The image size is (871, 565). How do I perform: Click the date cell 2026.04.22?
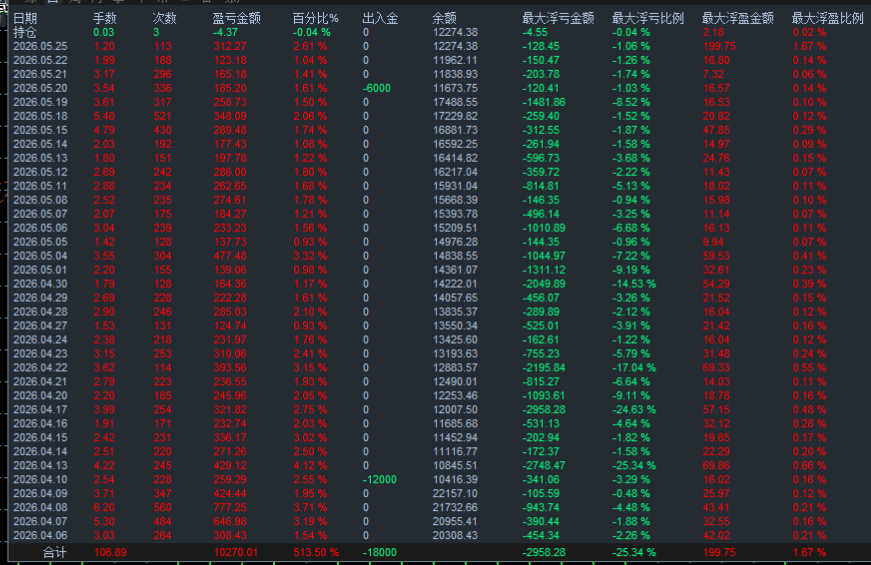pyautogui.click(x=40, y=368)
